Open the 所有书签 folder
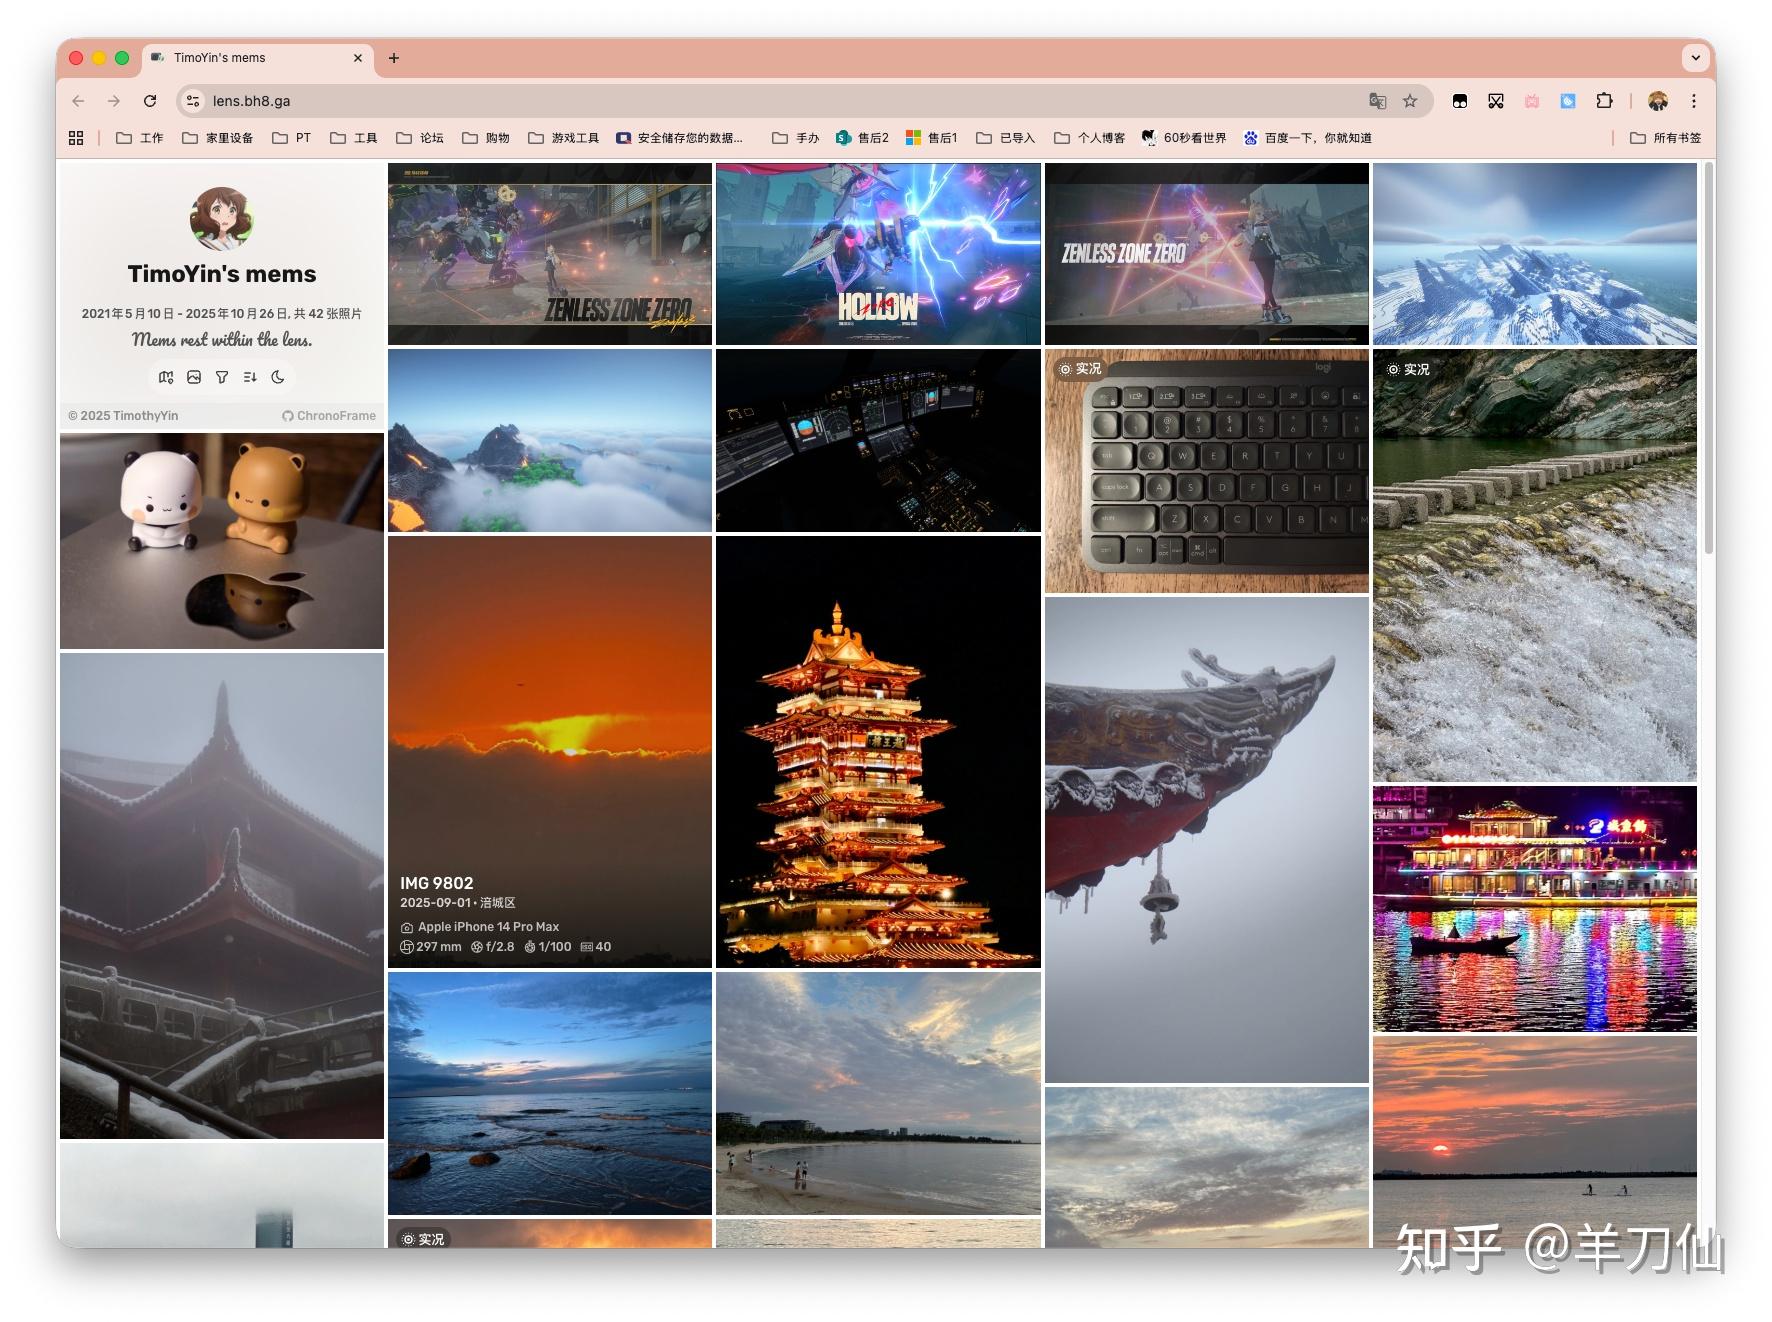Viewport: 1772px width, 1322px height. pos(1665,138)
